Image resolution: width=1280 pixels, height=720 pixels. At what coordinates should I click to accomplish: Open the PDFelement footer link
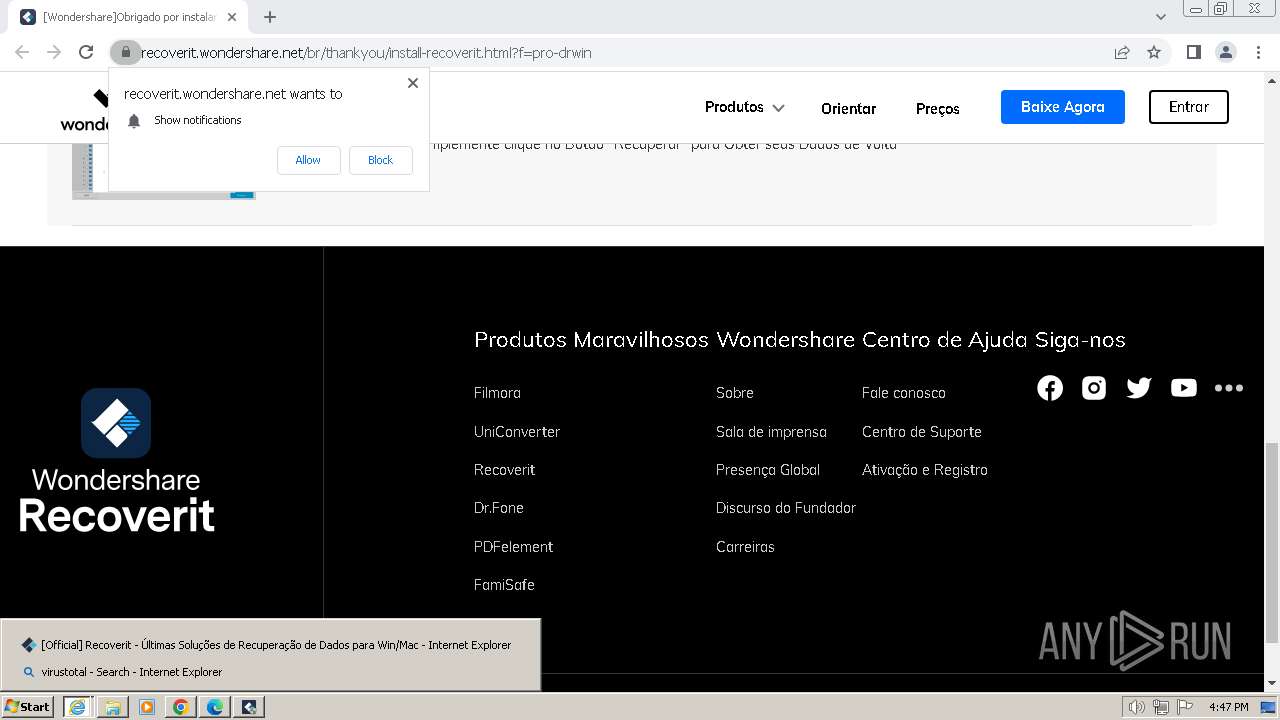513,547
